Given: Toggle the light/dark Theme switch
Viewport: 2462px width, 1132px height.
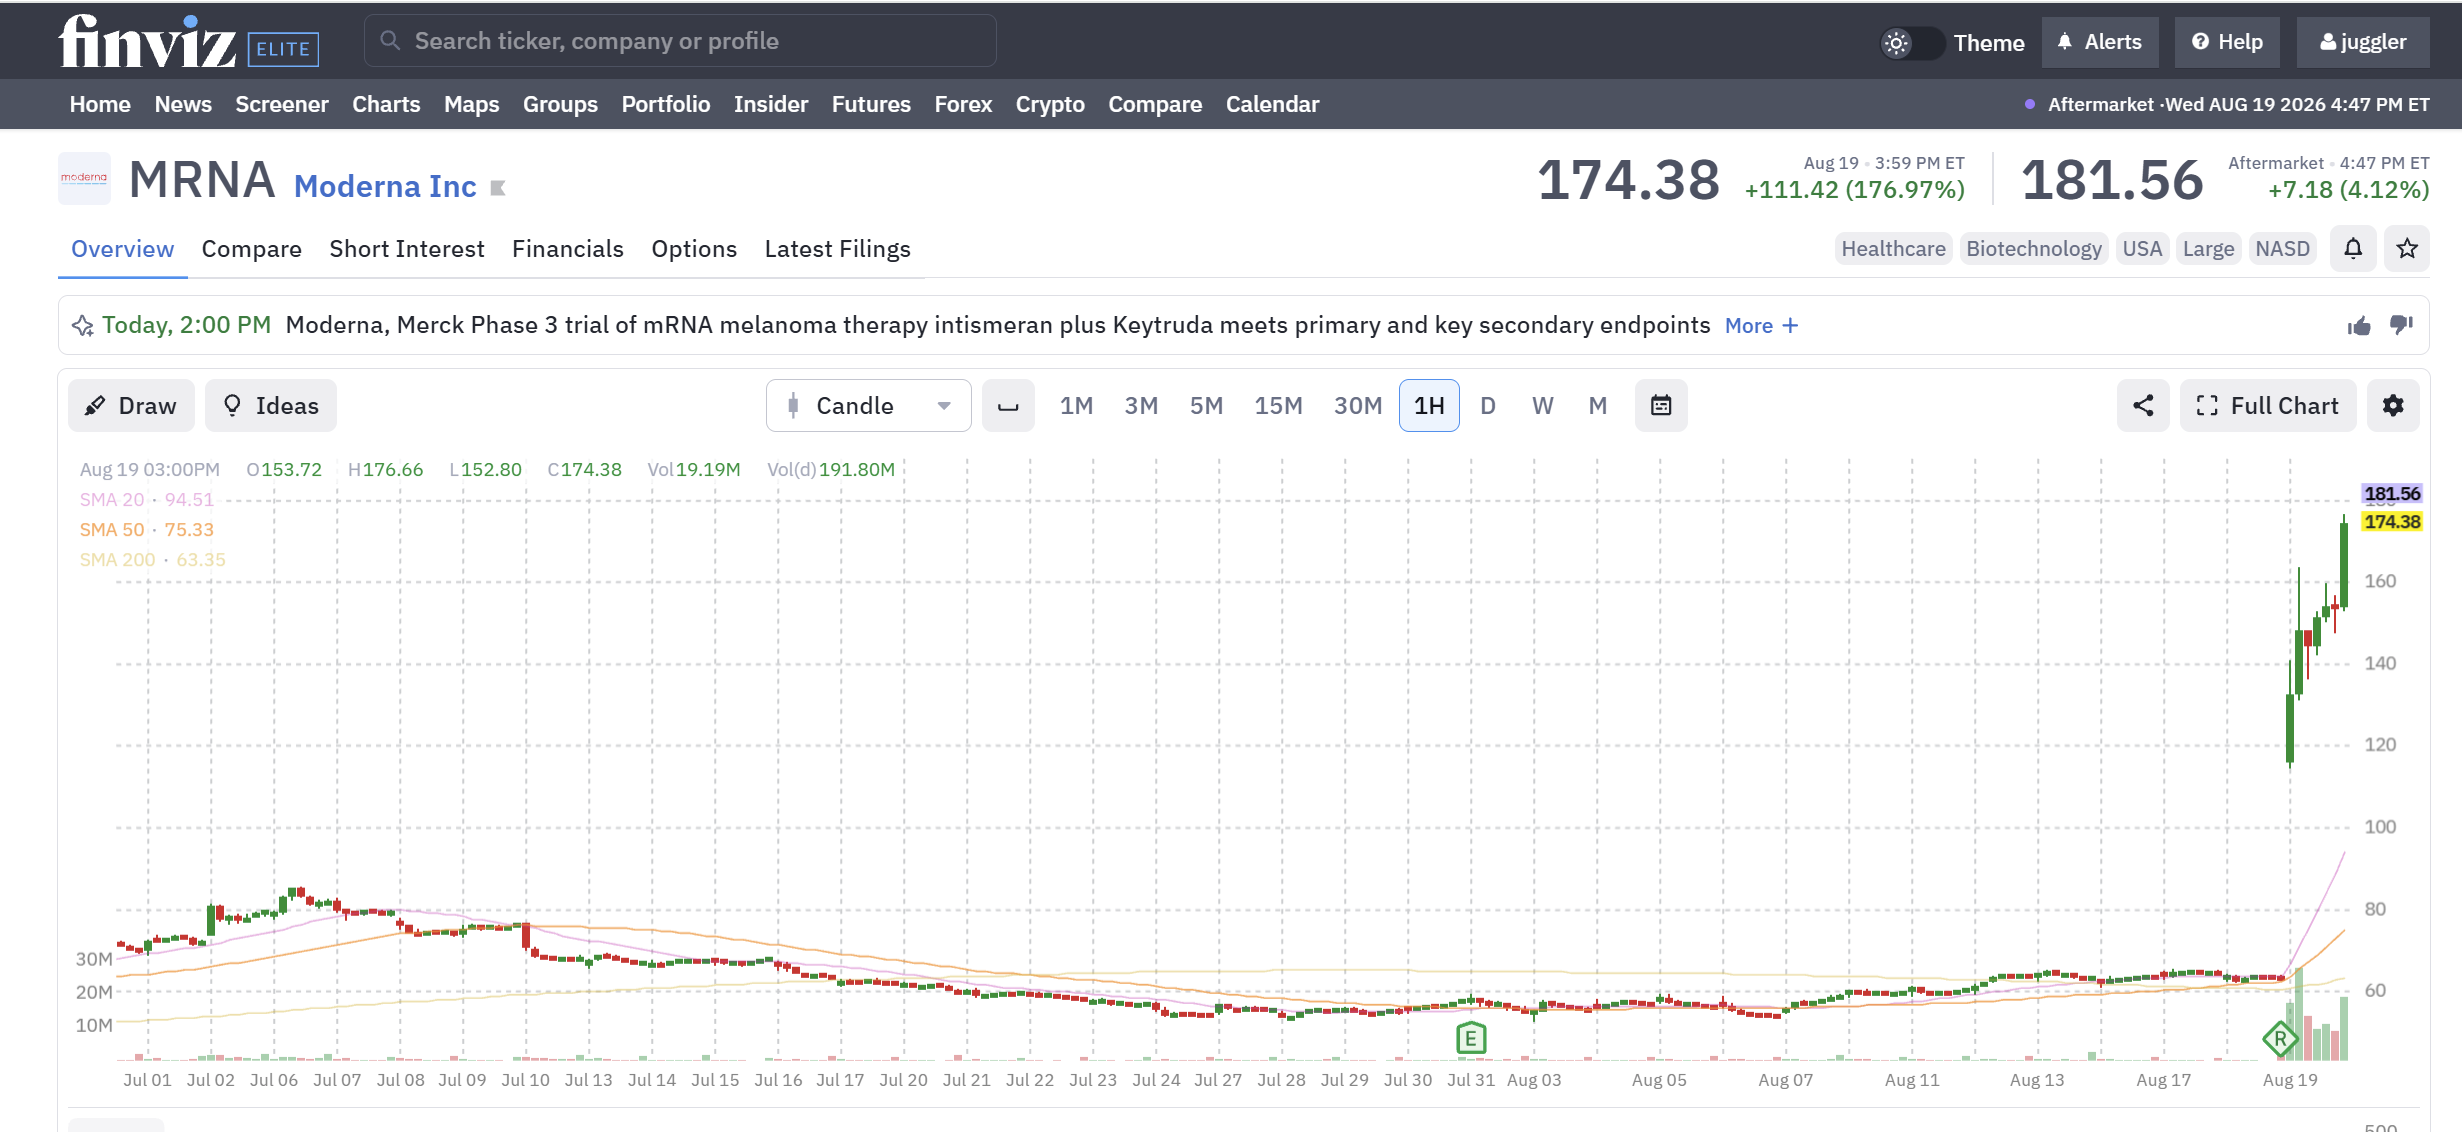Looking at the screenshot, I should (x=1911, y=43).
